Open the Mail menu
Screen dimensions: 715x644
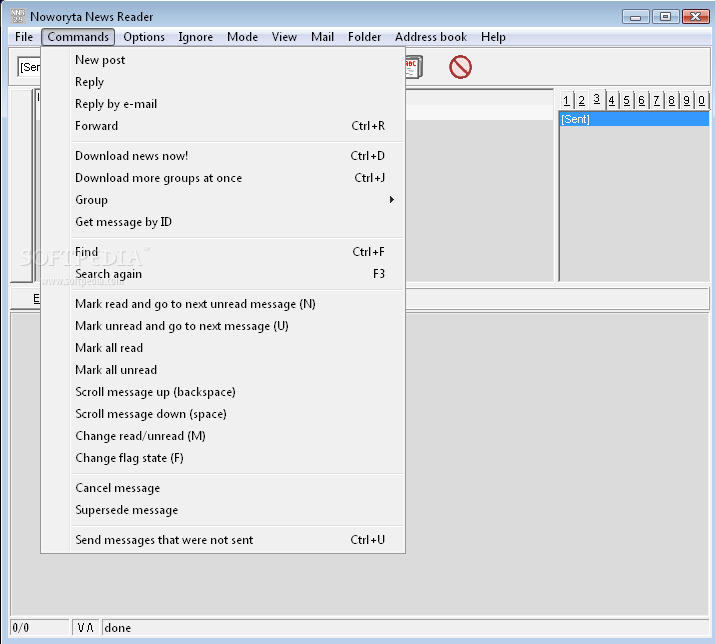click(322, 37)
